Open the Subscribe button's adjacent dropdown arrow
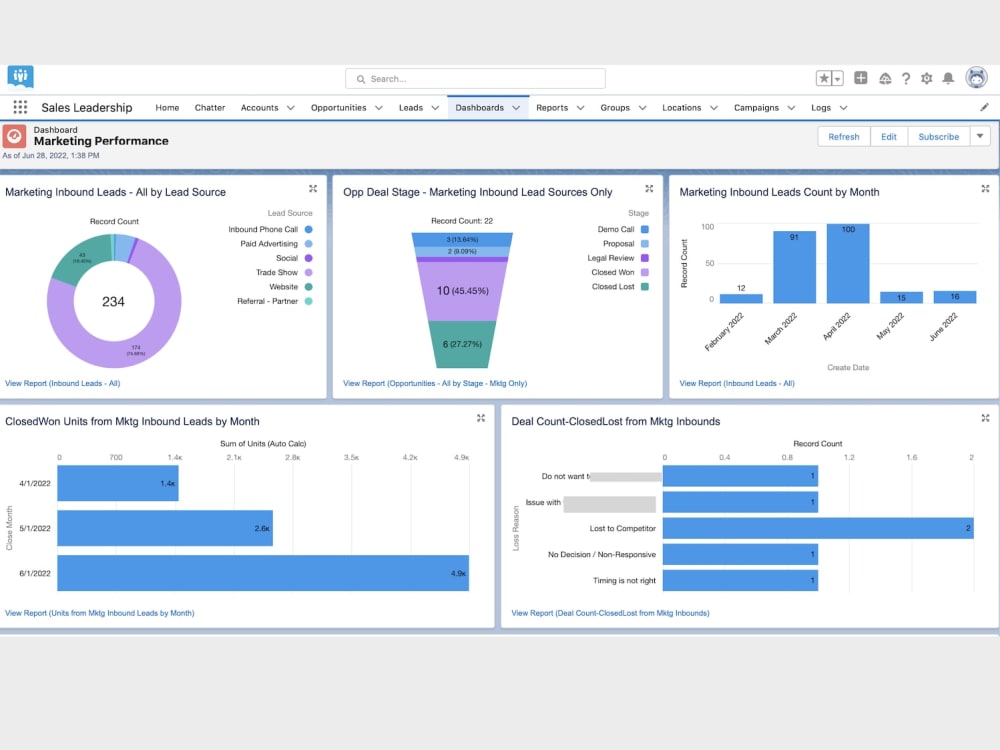Viewport: 1000px width, 750px height. tap(981, 136)
